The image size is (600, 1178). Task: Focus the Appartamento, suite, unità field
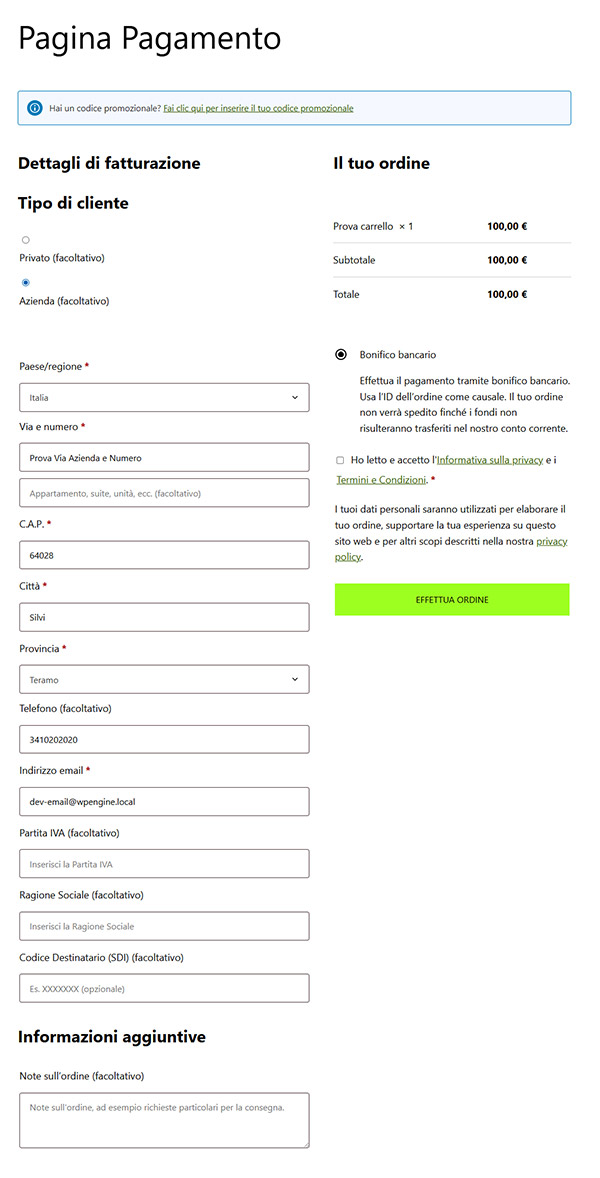164,493
